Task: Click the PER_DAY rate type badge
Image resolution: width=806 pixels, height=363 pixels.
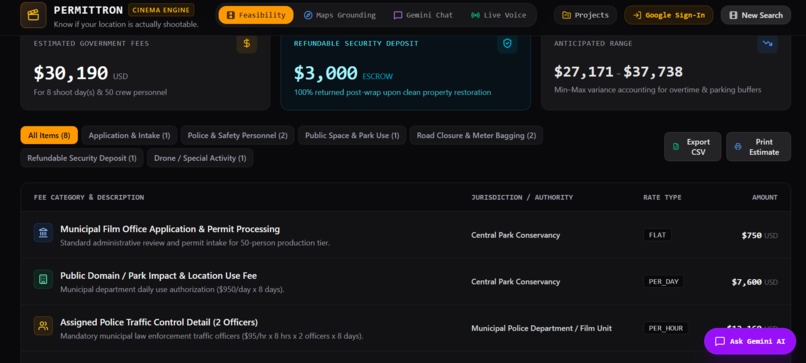Action: click(x=664, y=282)
